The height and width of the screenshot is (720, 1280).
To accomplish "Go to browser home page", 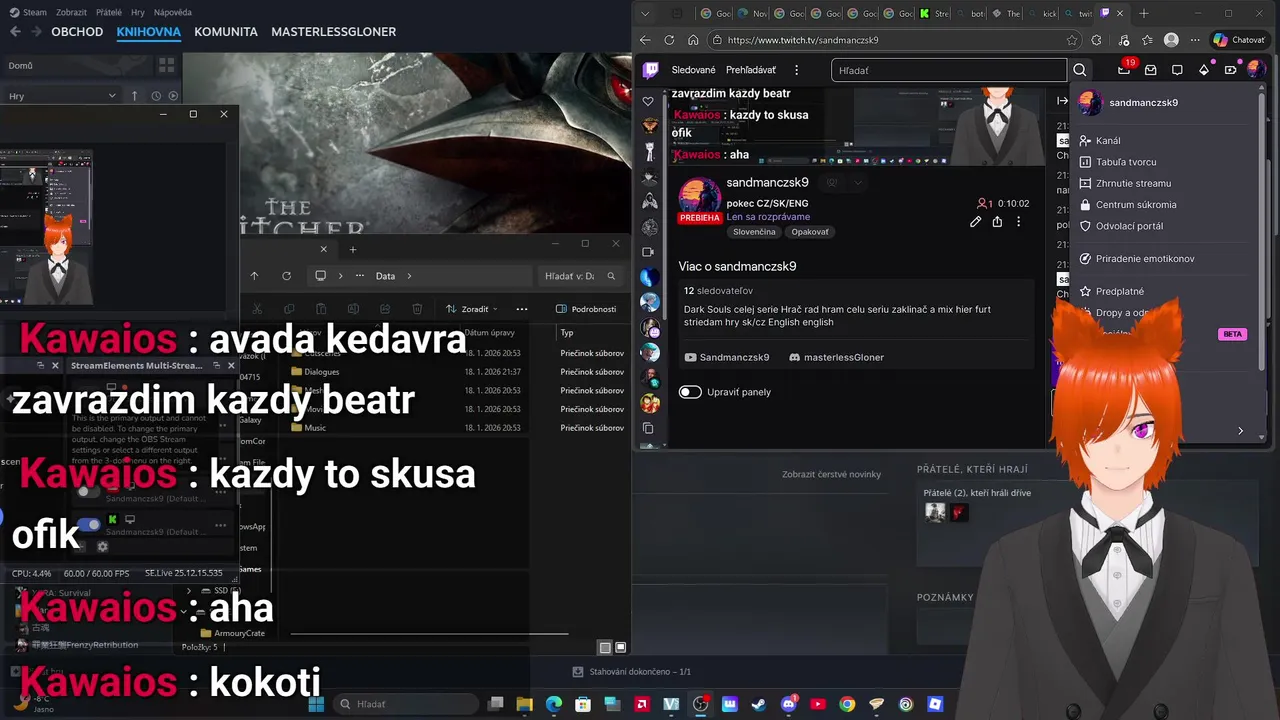I will tap(693, 40).
